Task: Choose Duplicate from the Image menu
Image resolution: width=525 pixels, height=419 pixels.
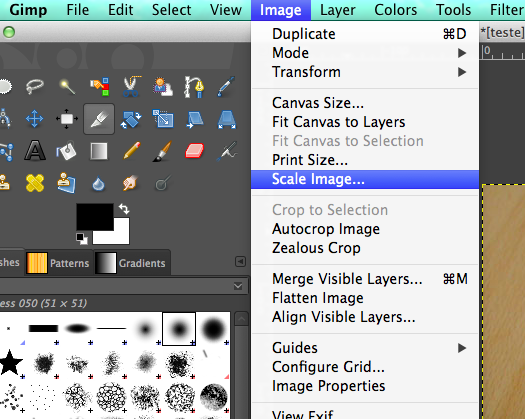Action: 365,34
